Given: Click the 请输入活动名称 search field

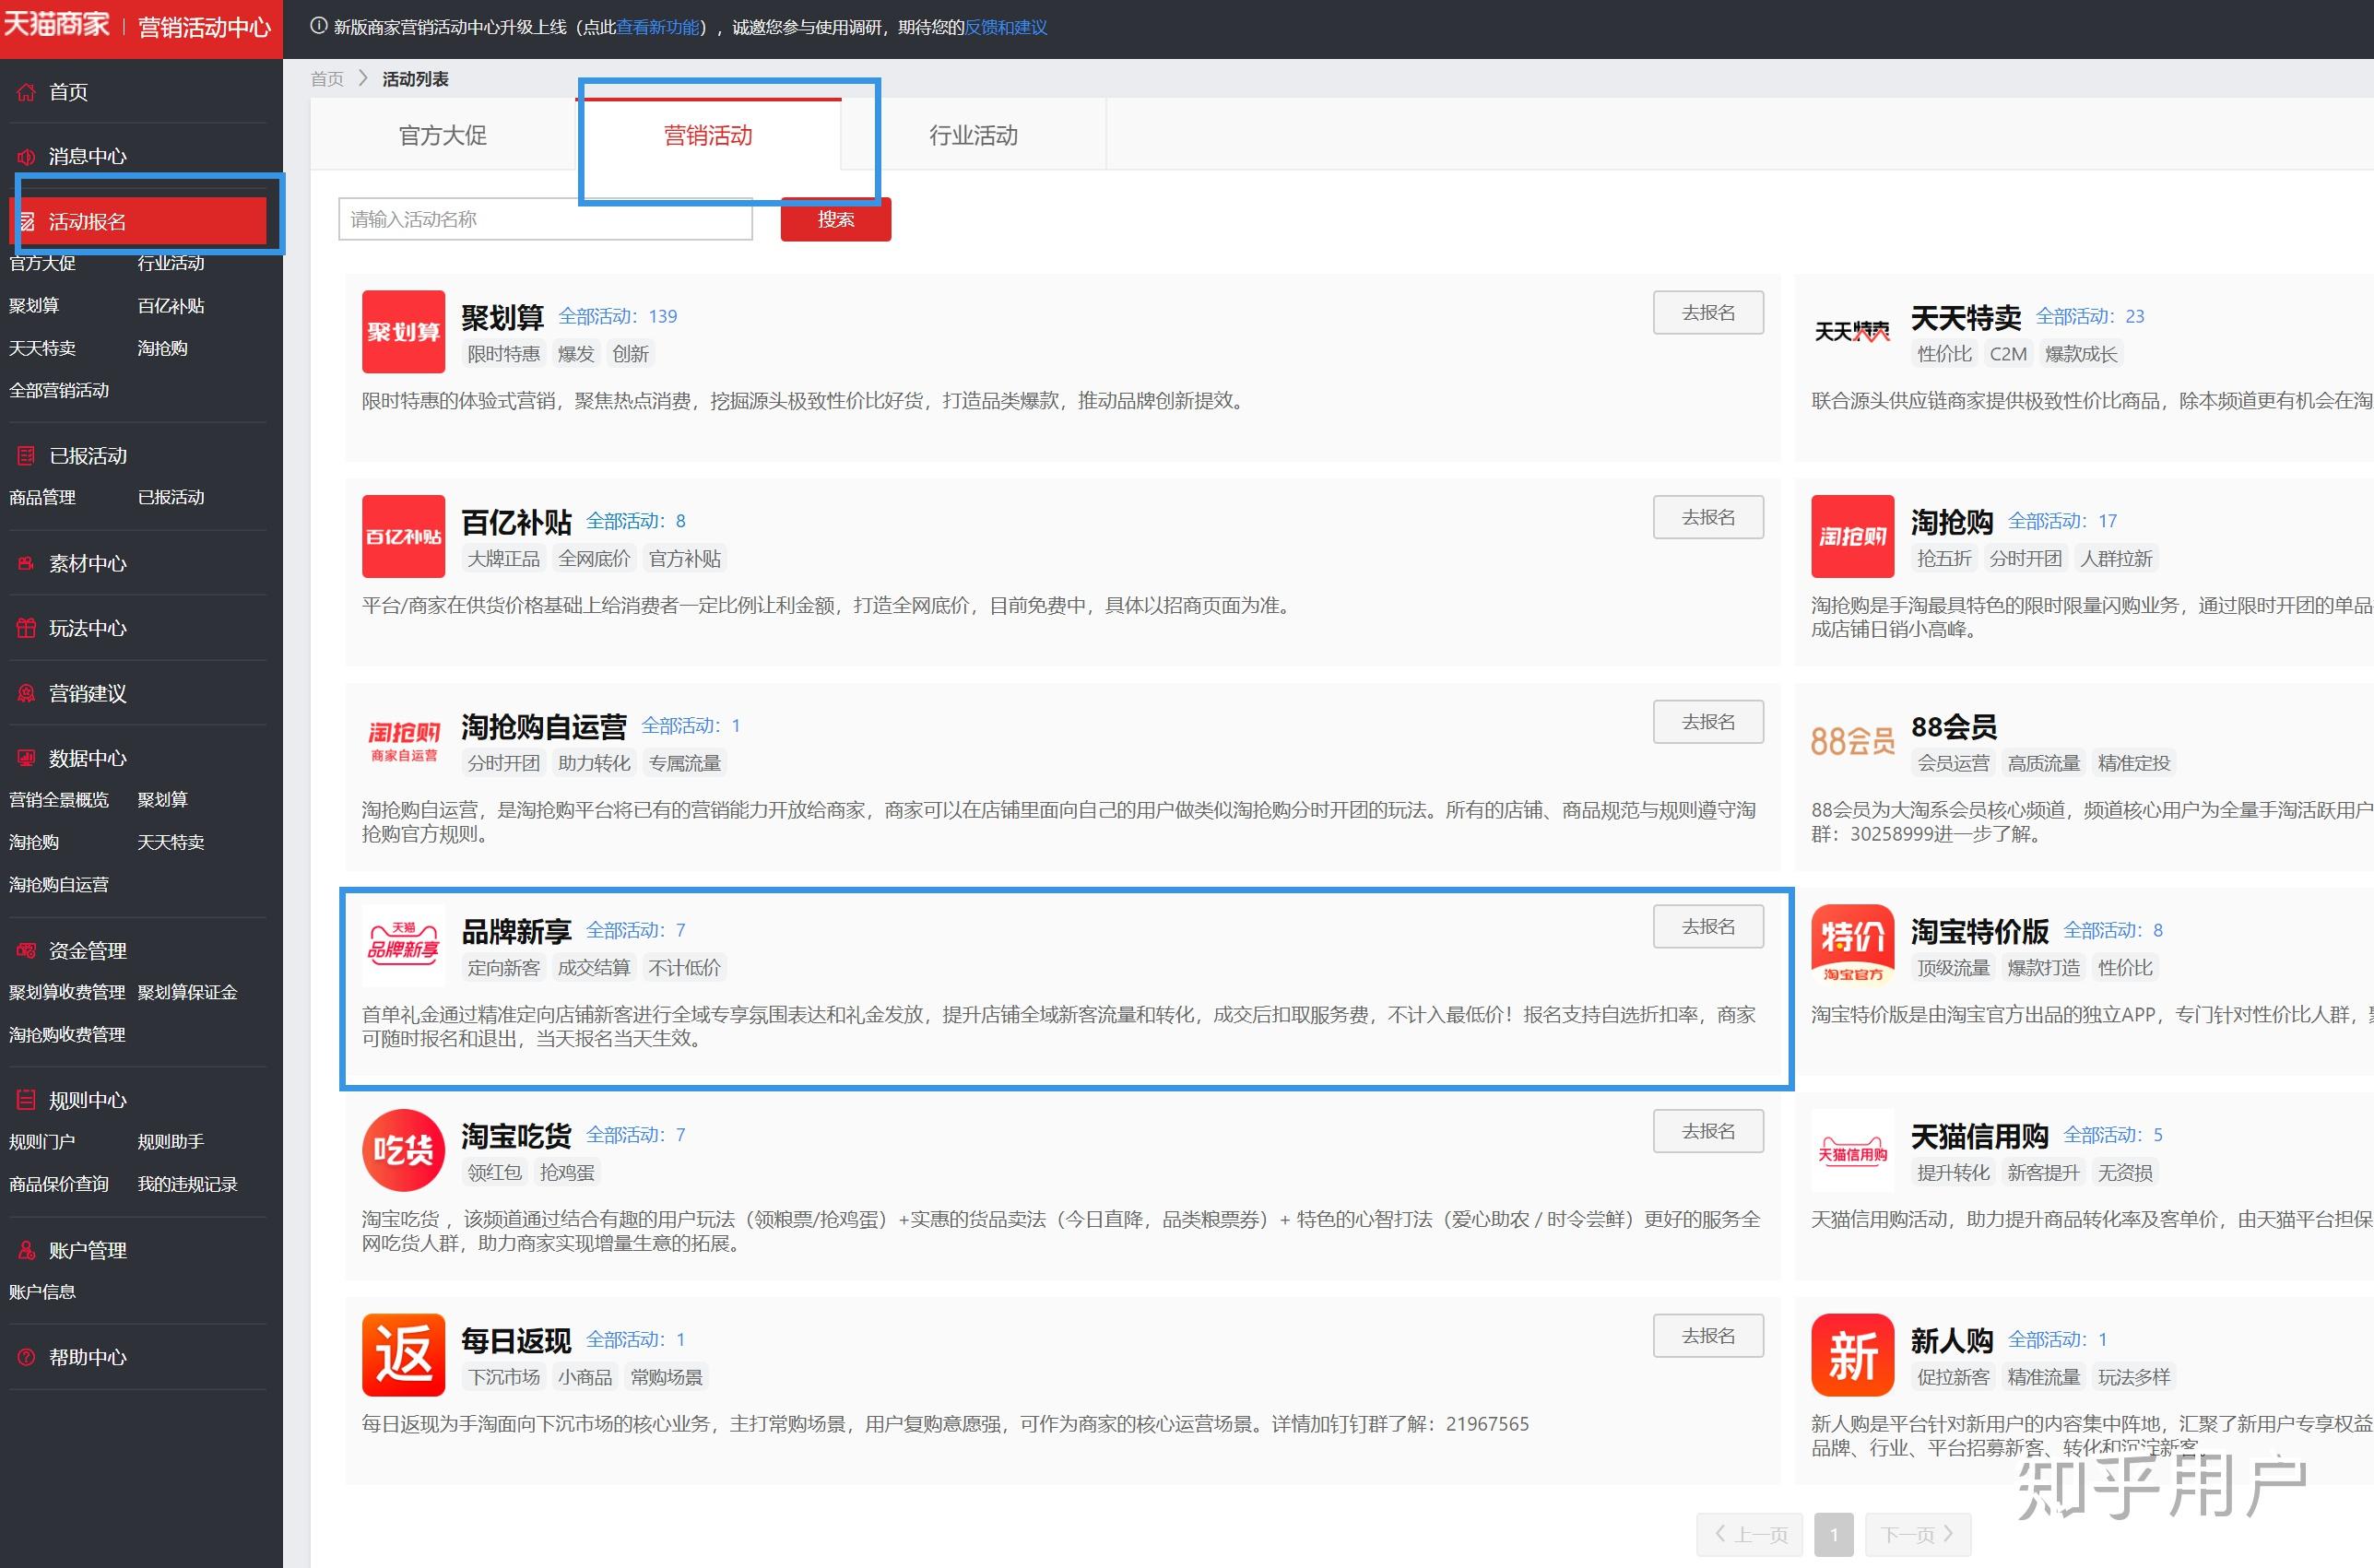Looking at the screenshot, I should tap(545, 219).
